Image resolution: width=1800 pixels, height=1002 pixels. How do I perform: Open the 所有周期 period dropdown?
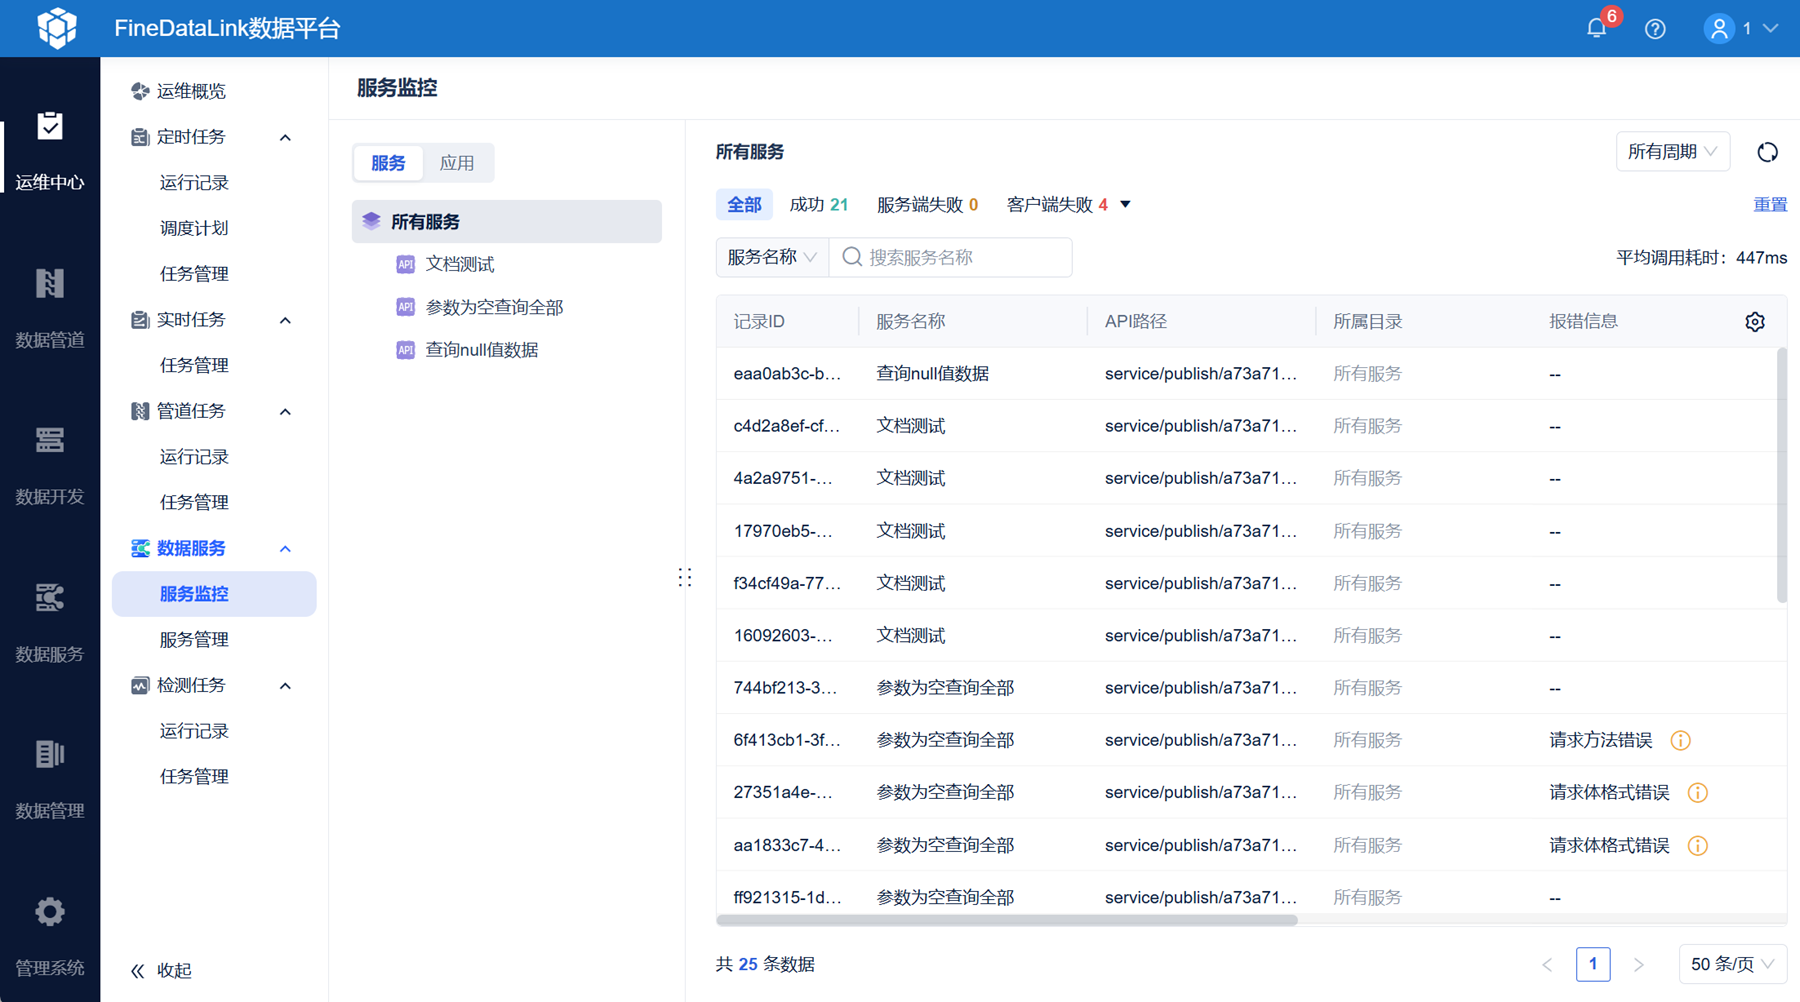(x=1672, y=152)
